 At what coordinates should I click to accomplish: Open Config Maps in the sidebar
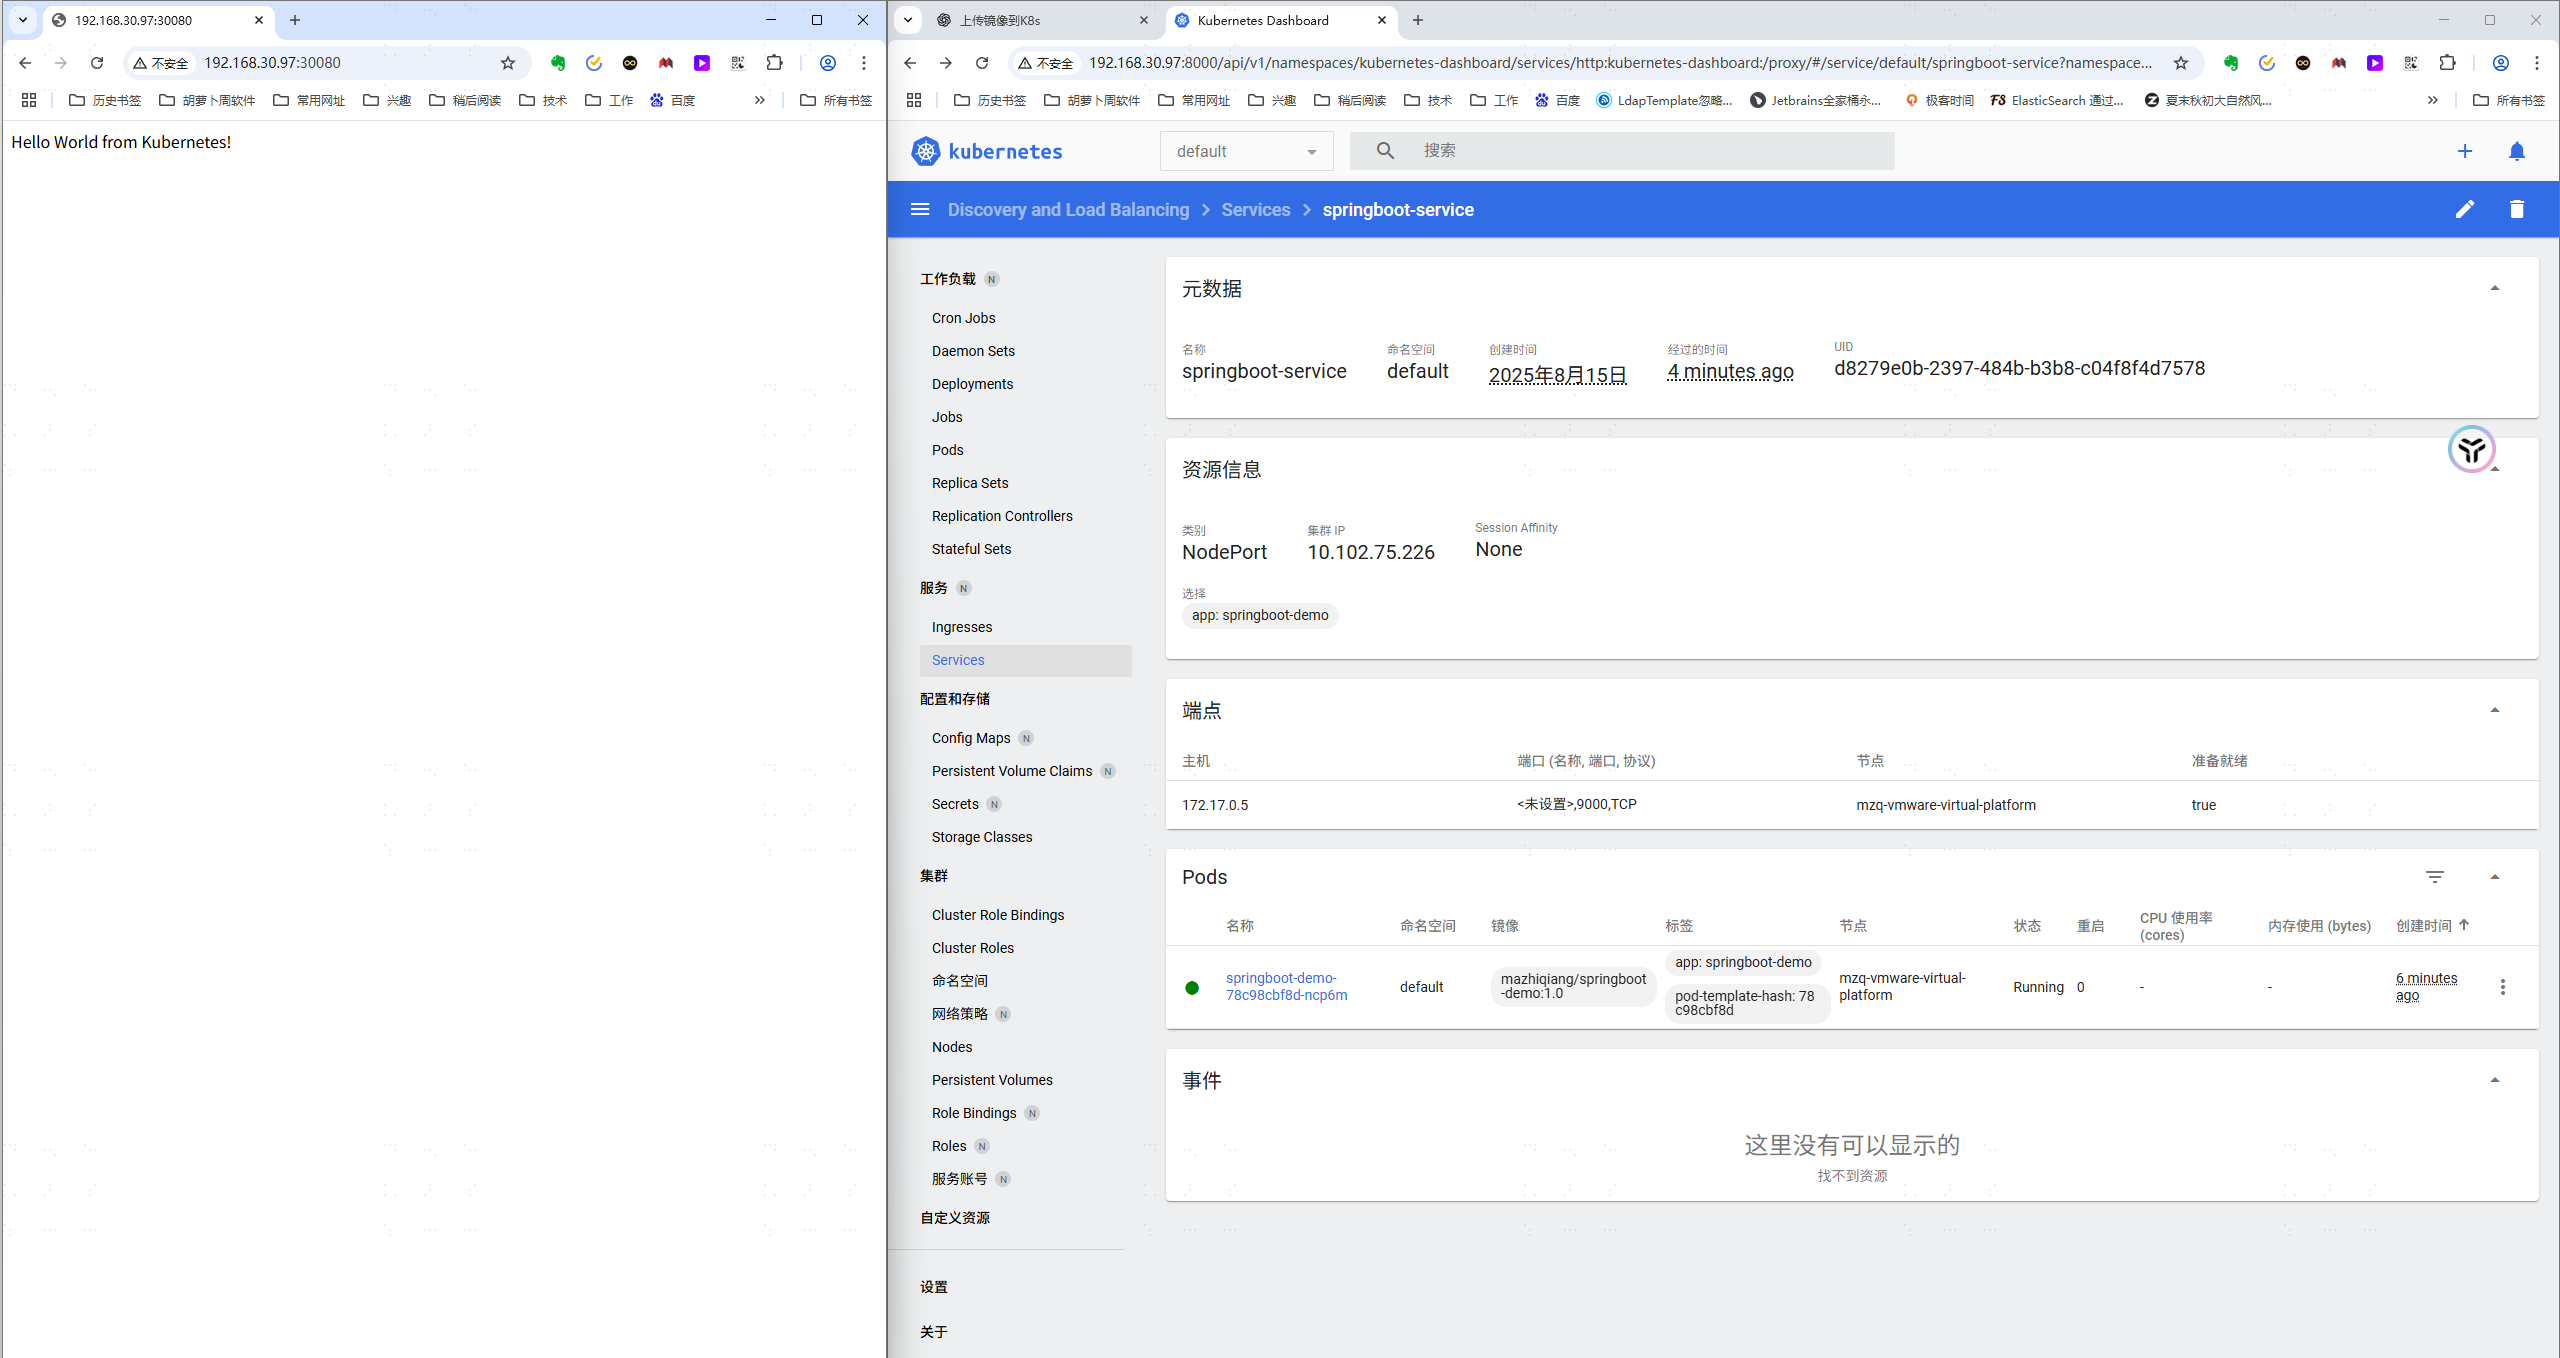click(970, 738)
